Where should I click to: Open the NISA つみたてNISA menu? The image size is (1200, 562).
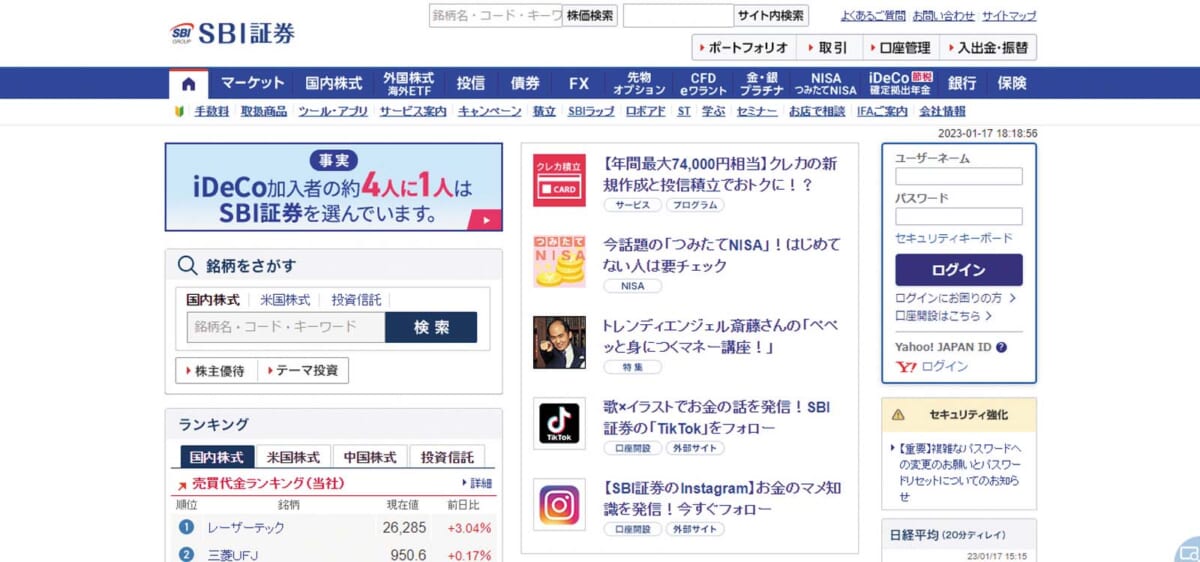(x=826, y=83)
